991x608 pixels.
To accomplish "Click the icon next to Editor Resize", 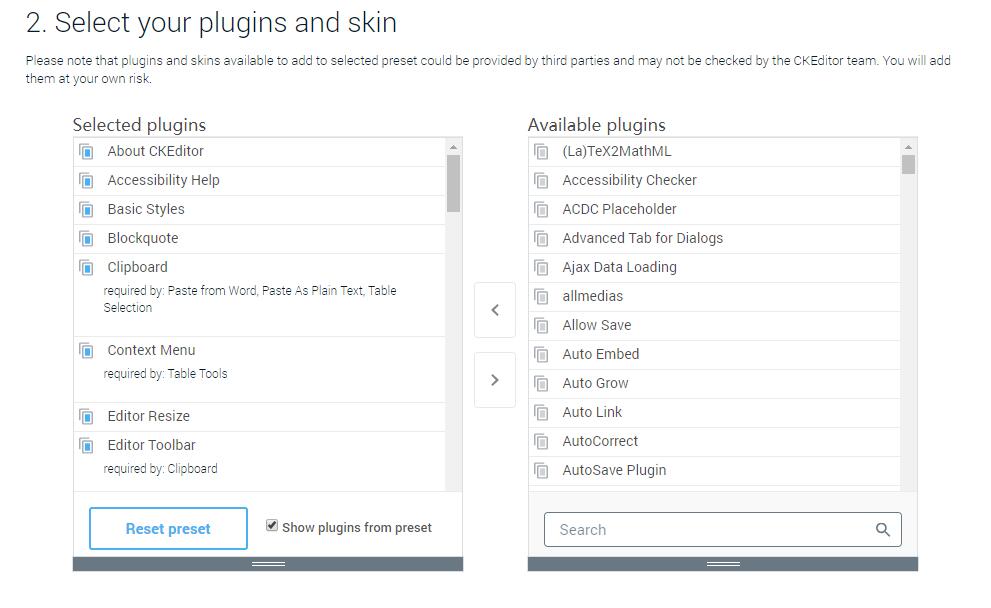I will [86, 417].
